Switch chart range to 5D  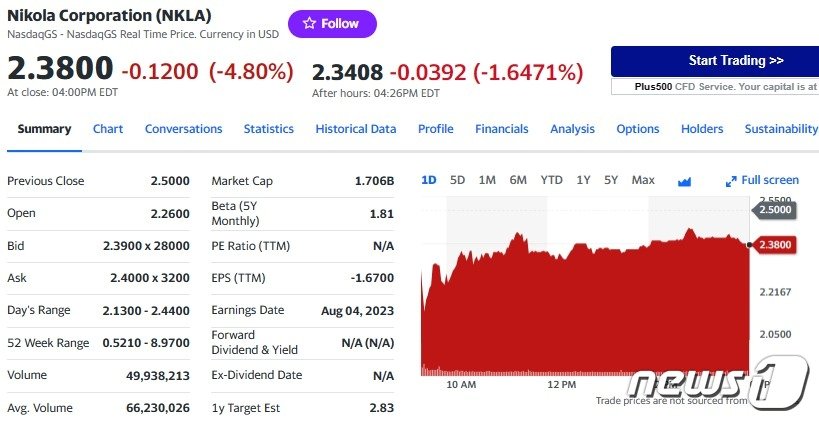pos(457,180)
